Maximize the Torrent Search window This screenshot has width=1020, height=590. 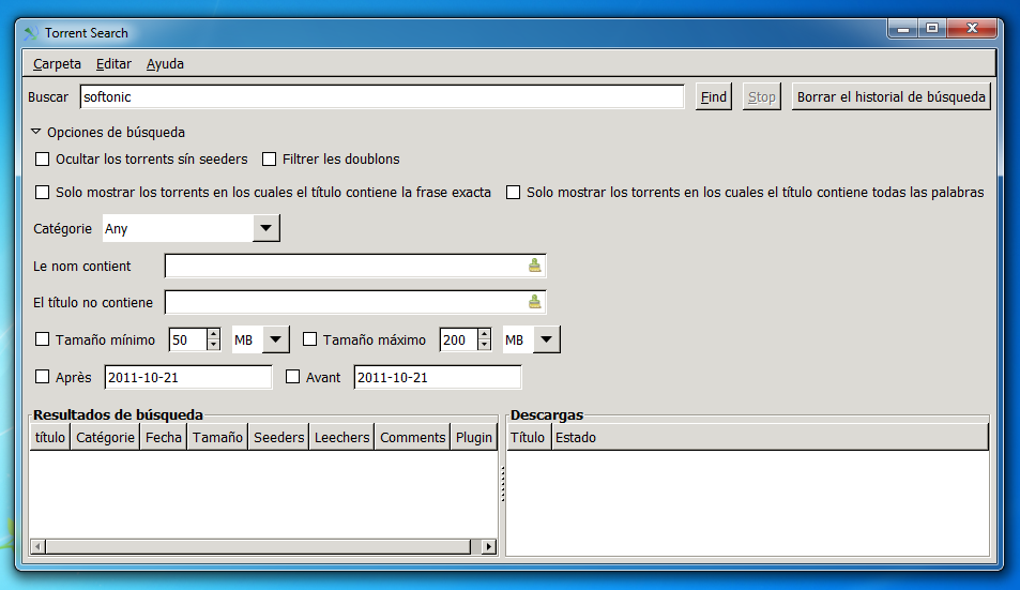(x=932, y=29)
